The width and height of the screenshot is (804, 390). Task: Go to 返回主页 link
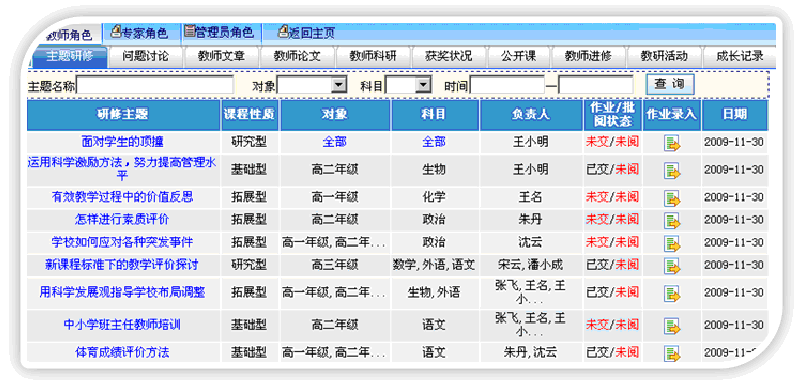tap(306, 33)
